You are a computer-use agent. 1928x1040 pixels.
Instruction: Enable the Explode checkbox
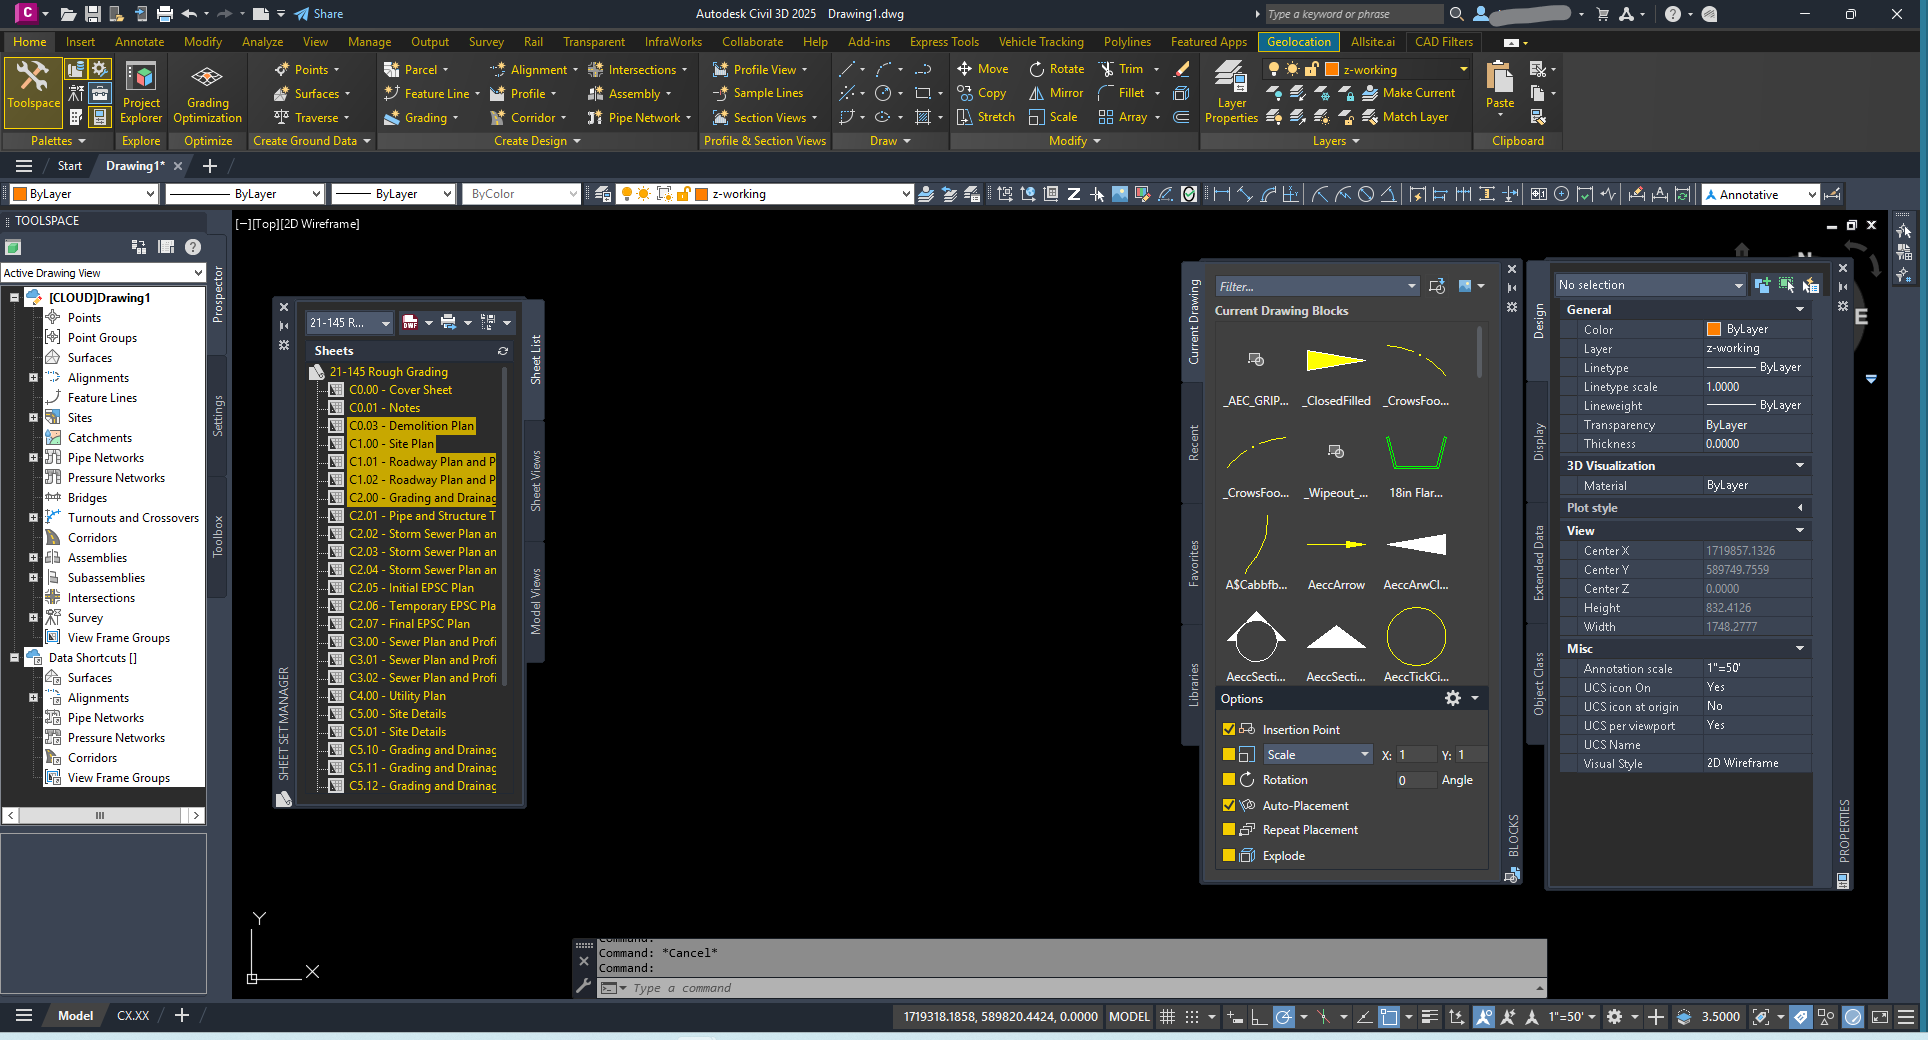1229,855
